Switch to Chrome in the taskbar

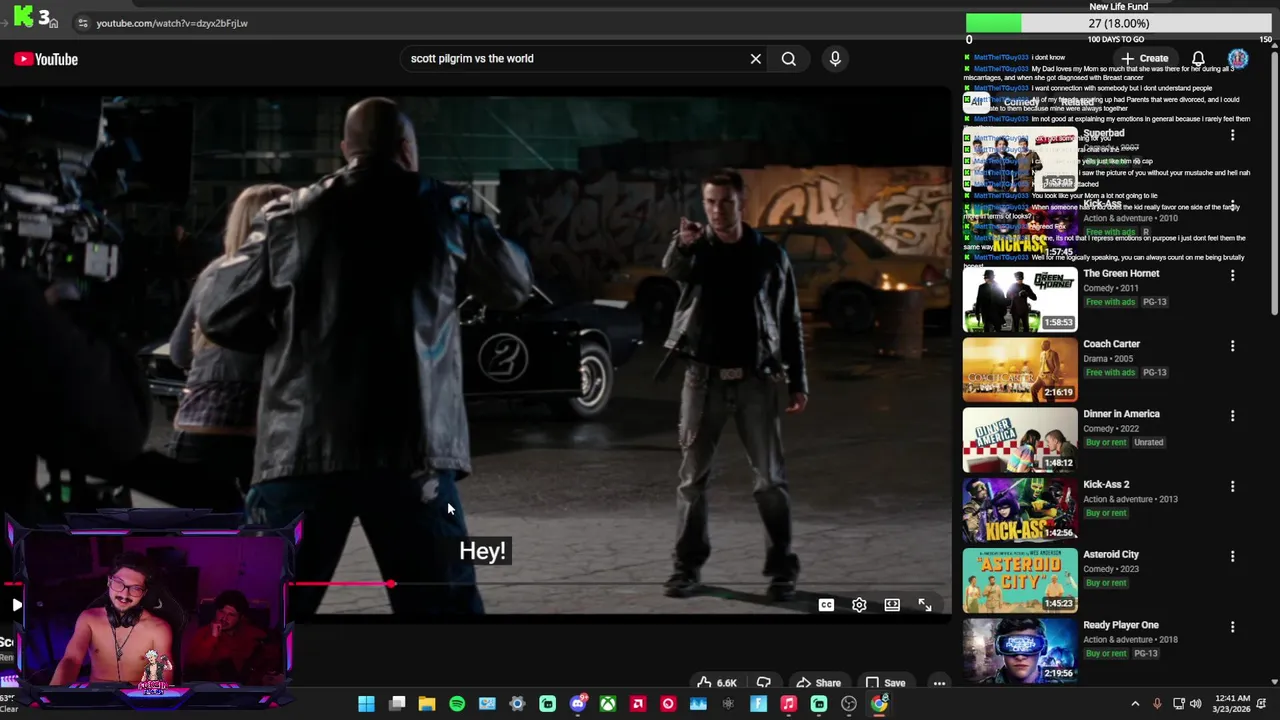point(879,704)
